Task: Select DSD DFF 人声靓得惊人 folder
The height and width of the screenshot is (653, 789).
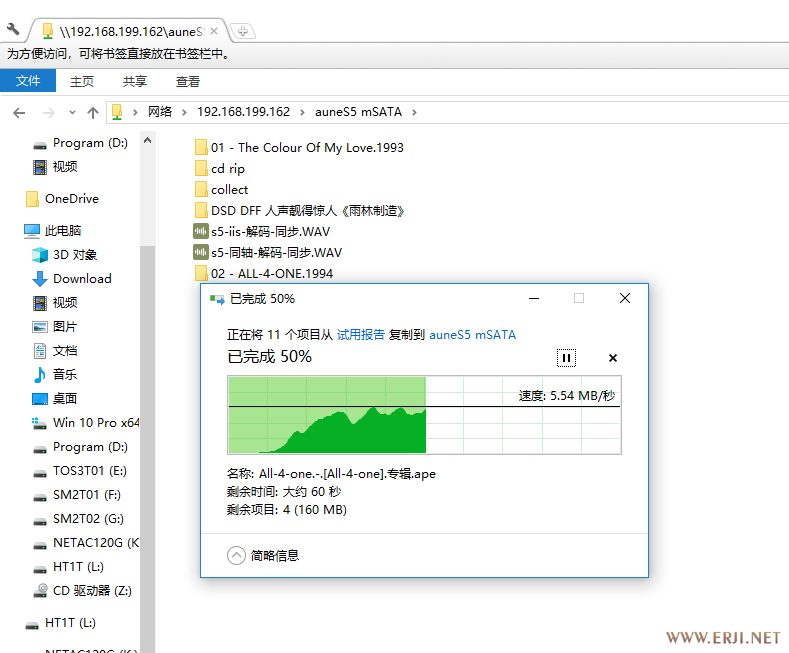Action: tap(299, 211)
